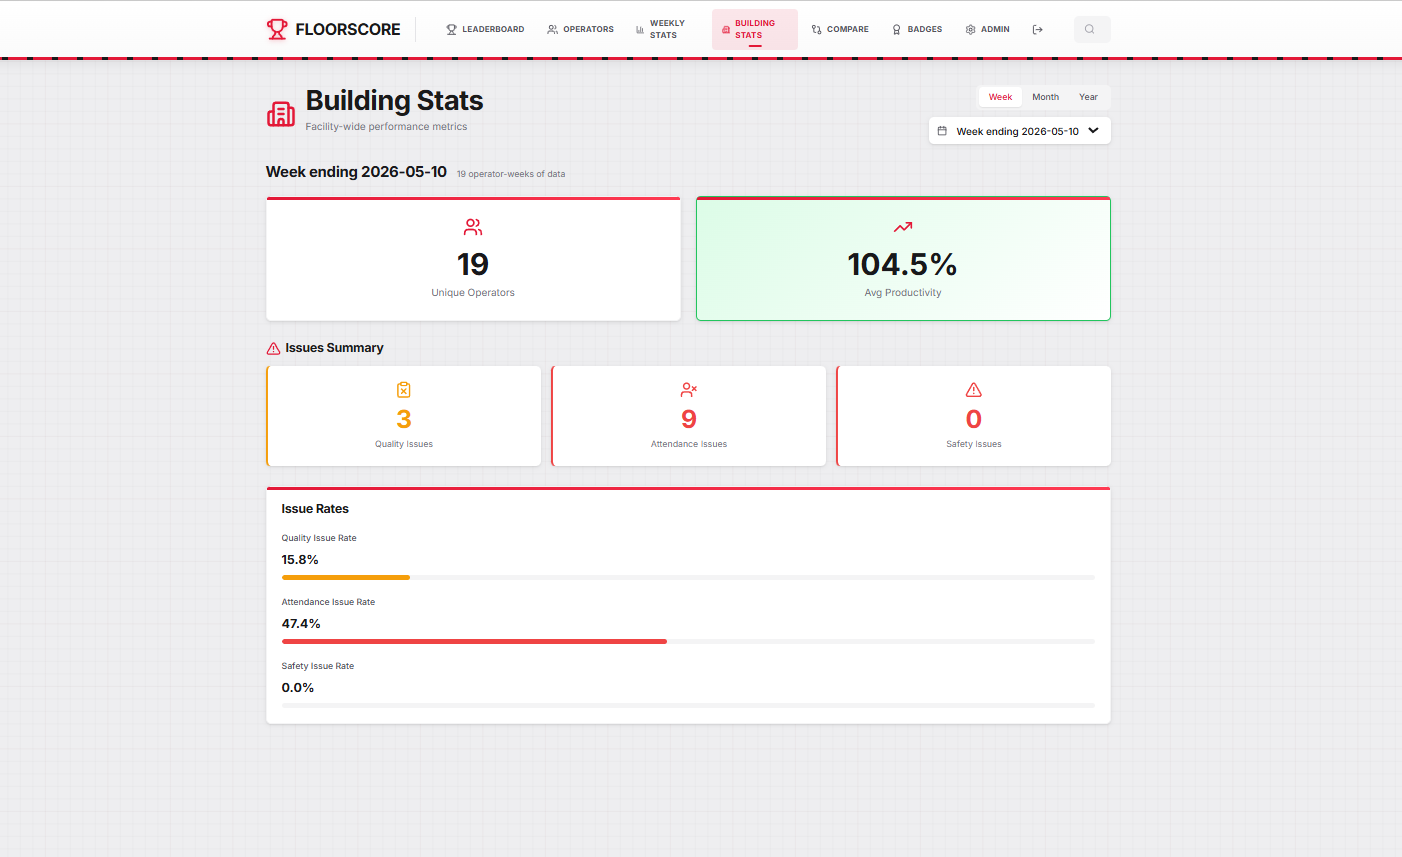Open the Weekly Stats tab
The image size is (1402, 857).
[x=662, y=30]
